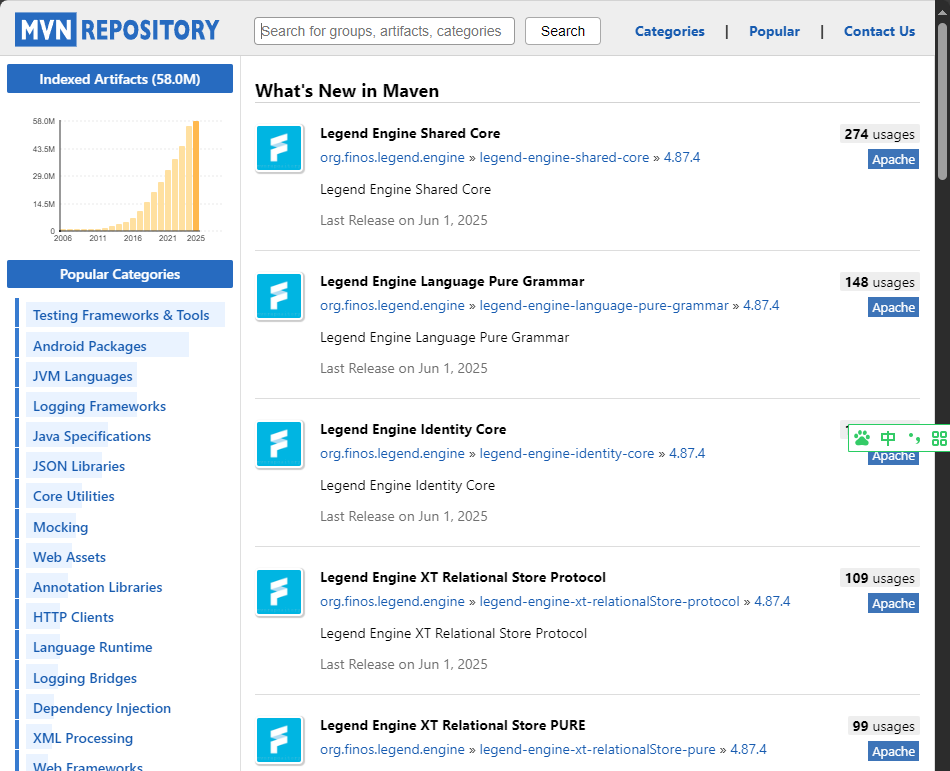The image size is (950, 771).
Task: Open Legend Engine Language Pure Grammar title
Action: (x=452, y=281)
